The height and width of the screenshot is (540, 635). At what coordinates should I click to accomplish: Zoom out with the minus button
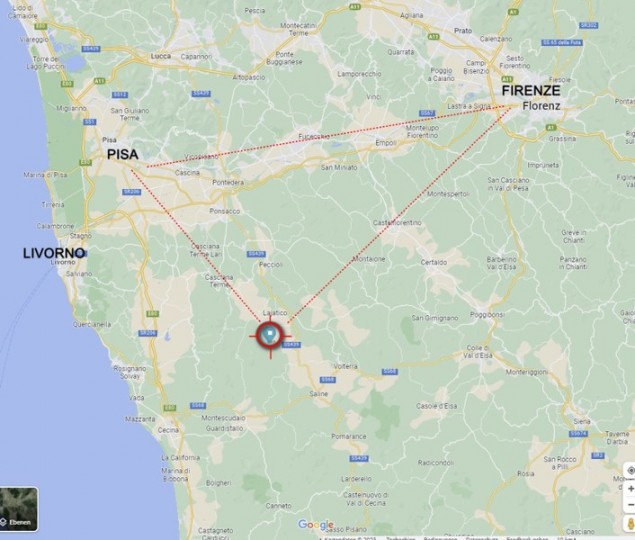631,505
